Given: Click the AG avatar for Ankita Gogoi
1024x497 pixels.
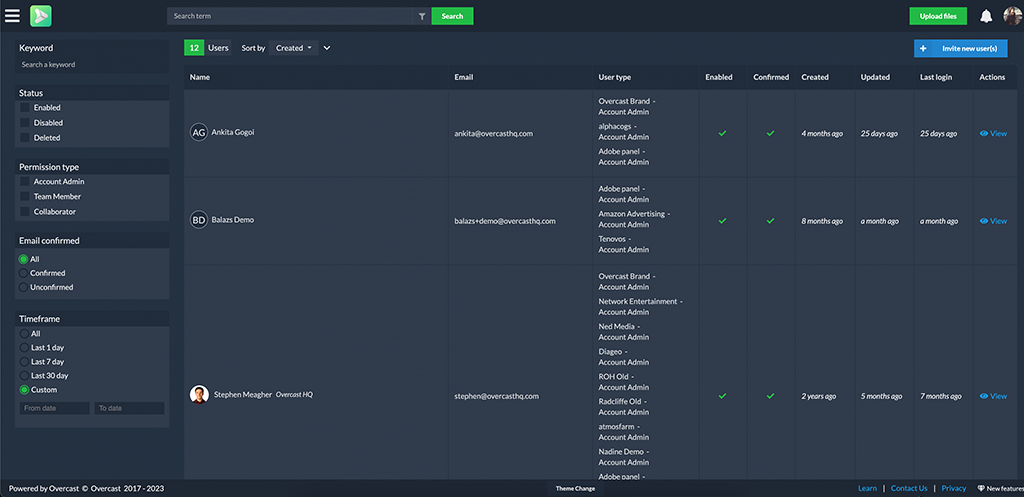Looking at the screenshot, I should pyautogui.click(x=199, y=133).
